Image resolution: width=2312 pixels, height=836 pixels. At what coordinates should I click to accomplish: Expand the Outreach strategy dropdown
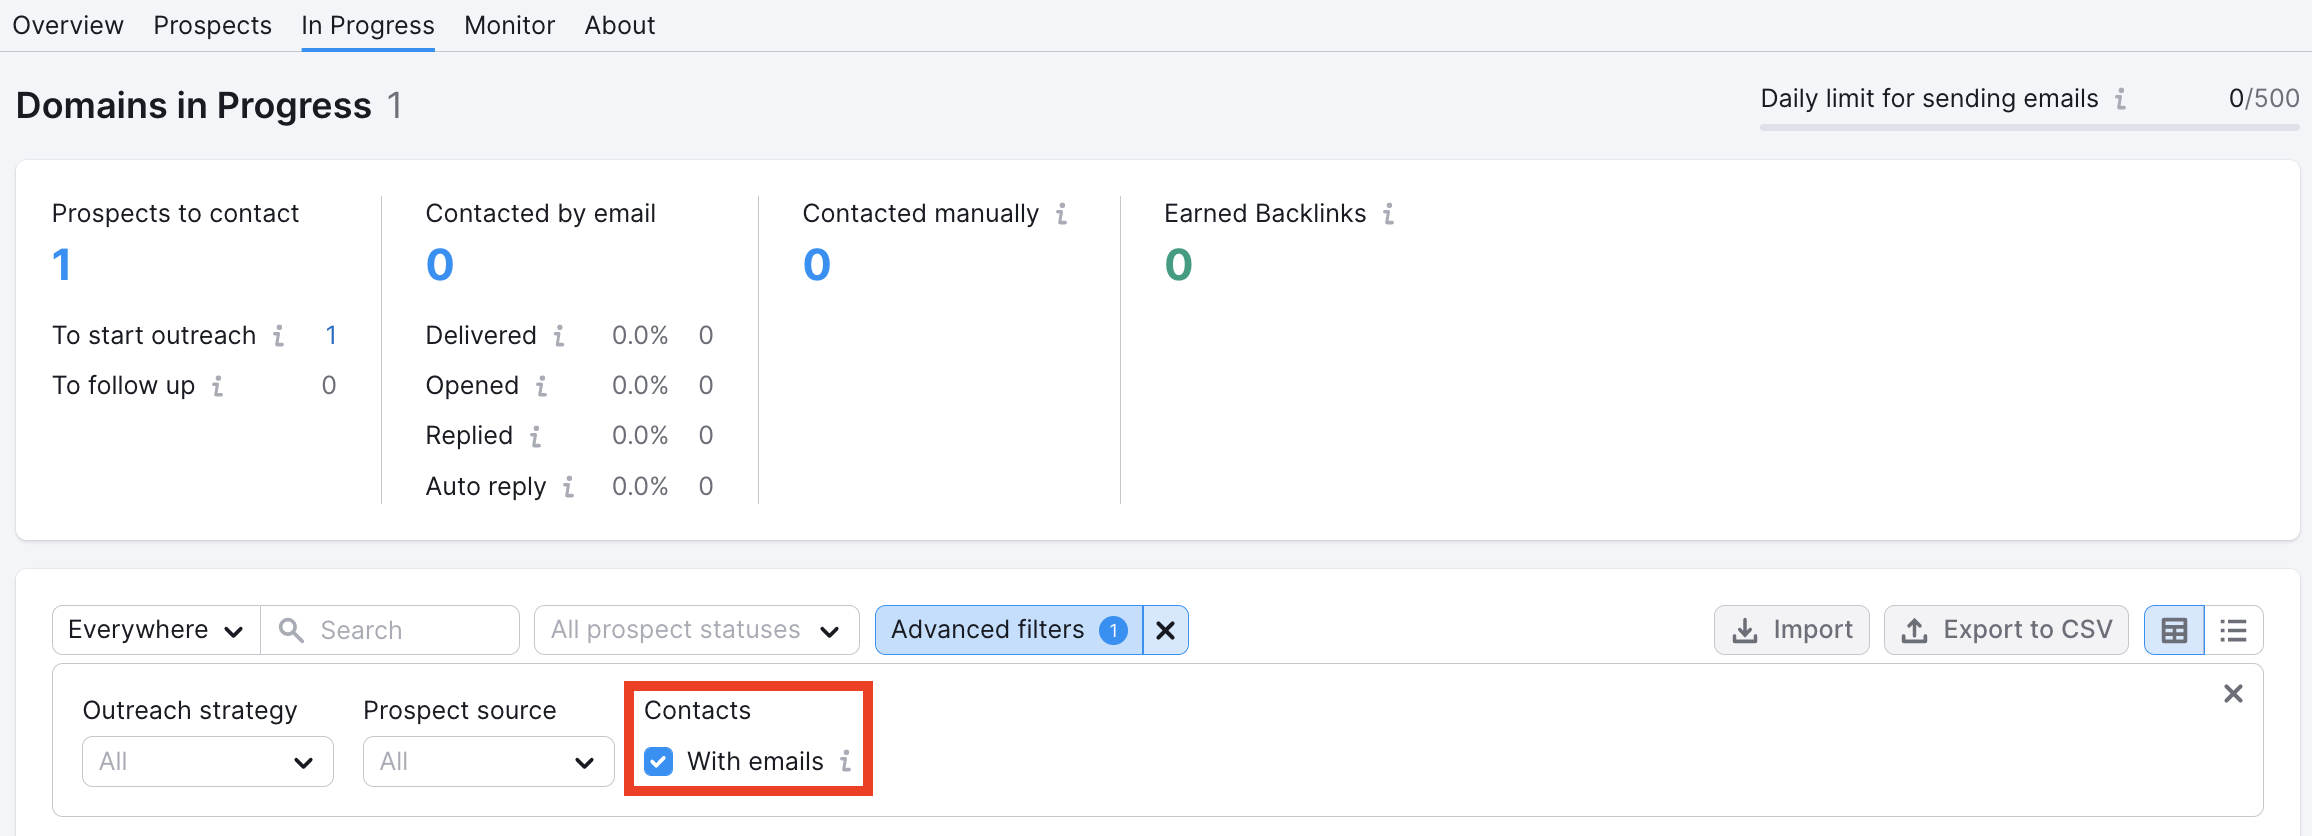(208, 762)
